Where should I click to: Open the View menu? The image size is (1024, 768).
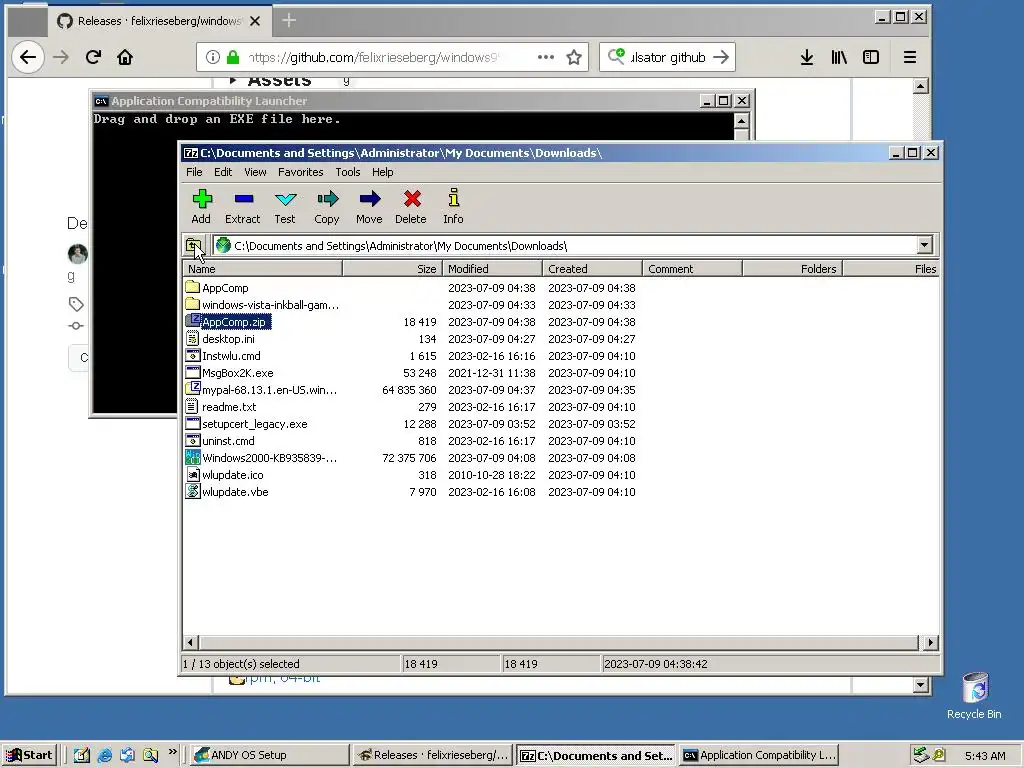pos(255,172)
